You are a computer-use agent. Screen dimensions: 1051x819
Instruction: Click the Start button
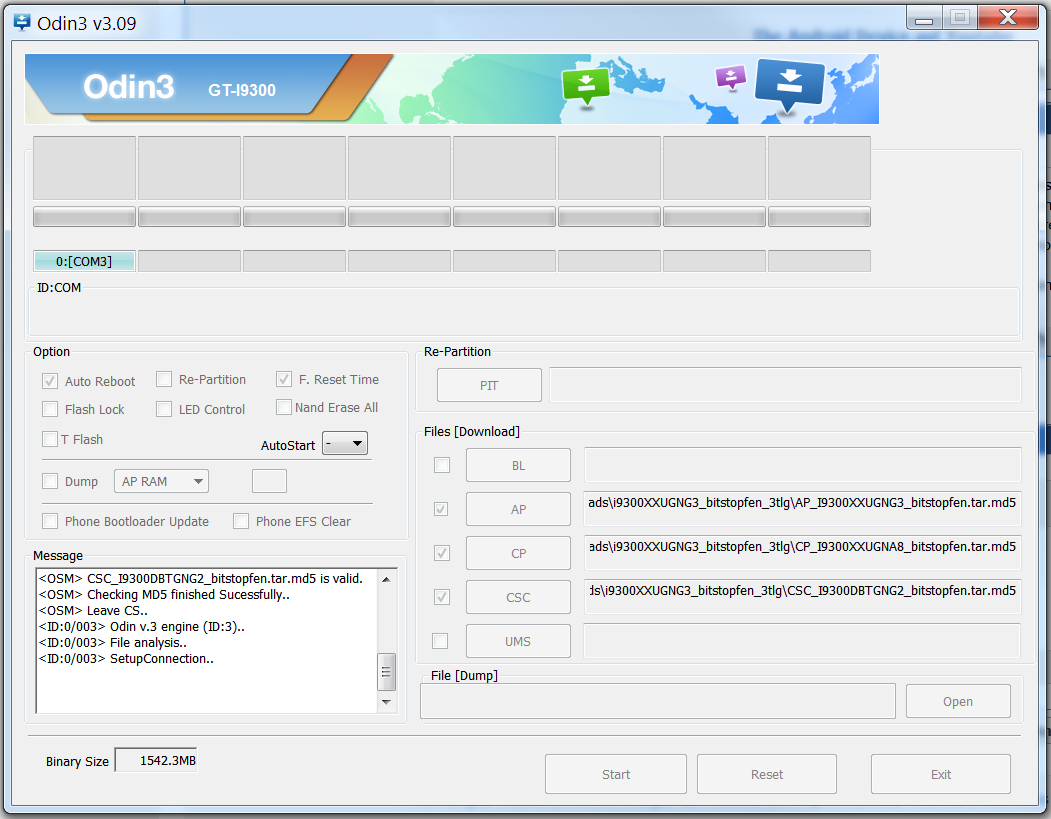click(x=615, y=774)
